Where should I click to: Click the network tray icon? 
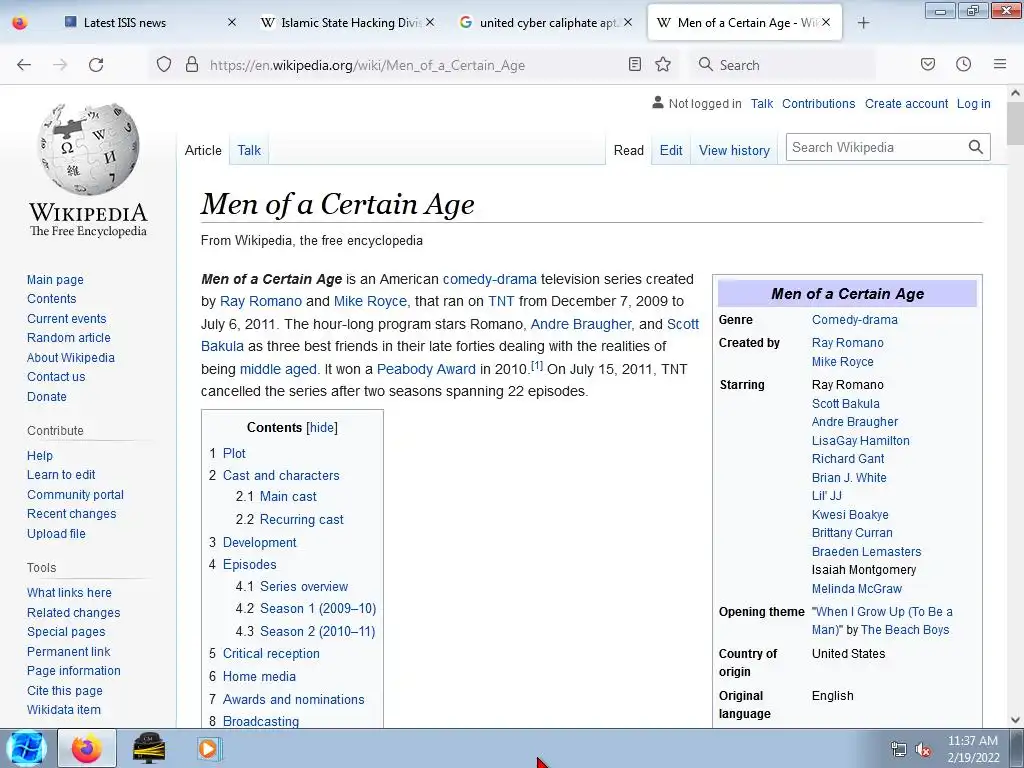(899, 750)
